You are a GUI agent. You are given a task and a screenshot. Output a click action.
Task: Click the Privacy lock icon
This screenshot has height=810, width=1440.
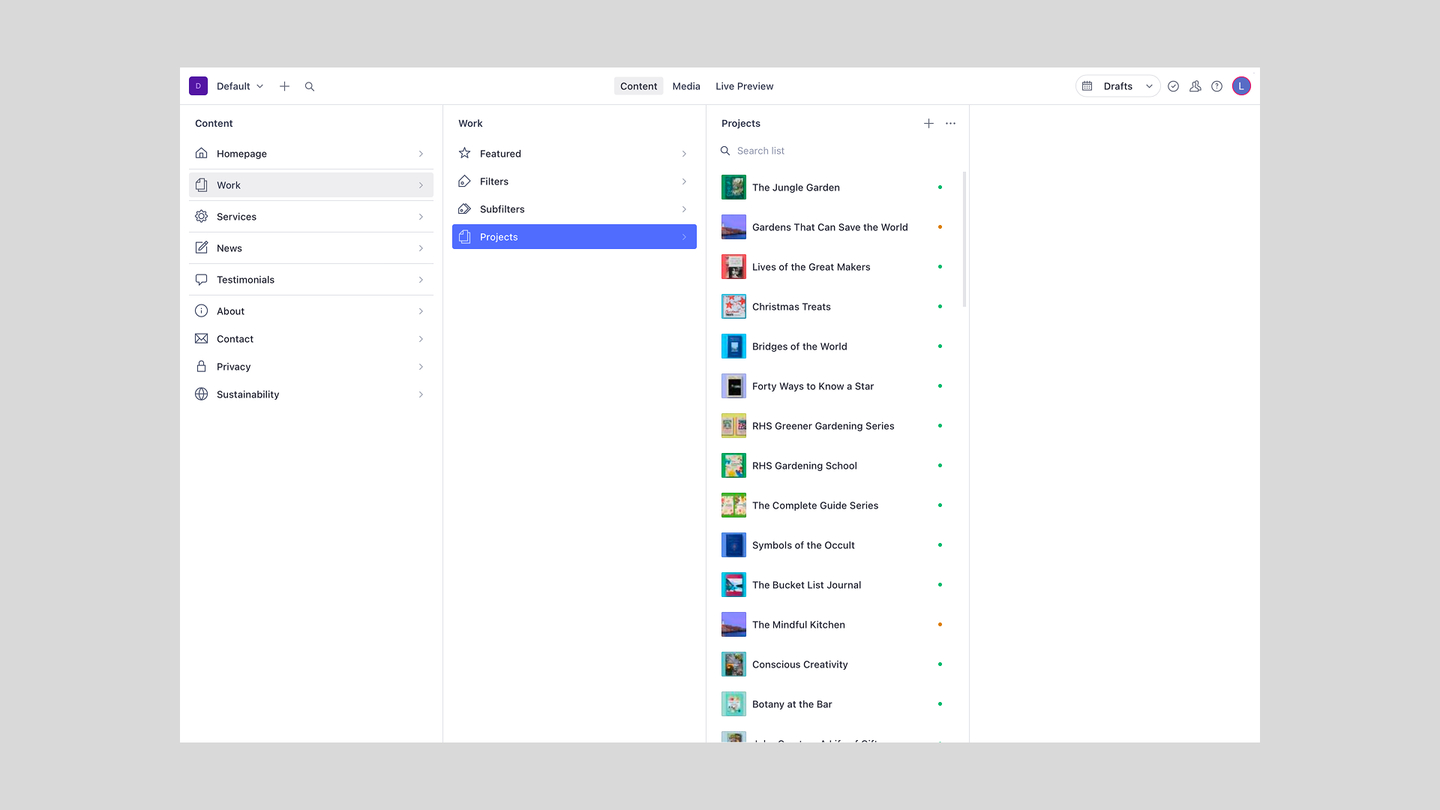point(201,367)
